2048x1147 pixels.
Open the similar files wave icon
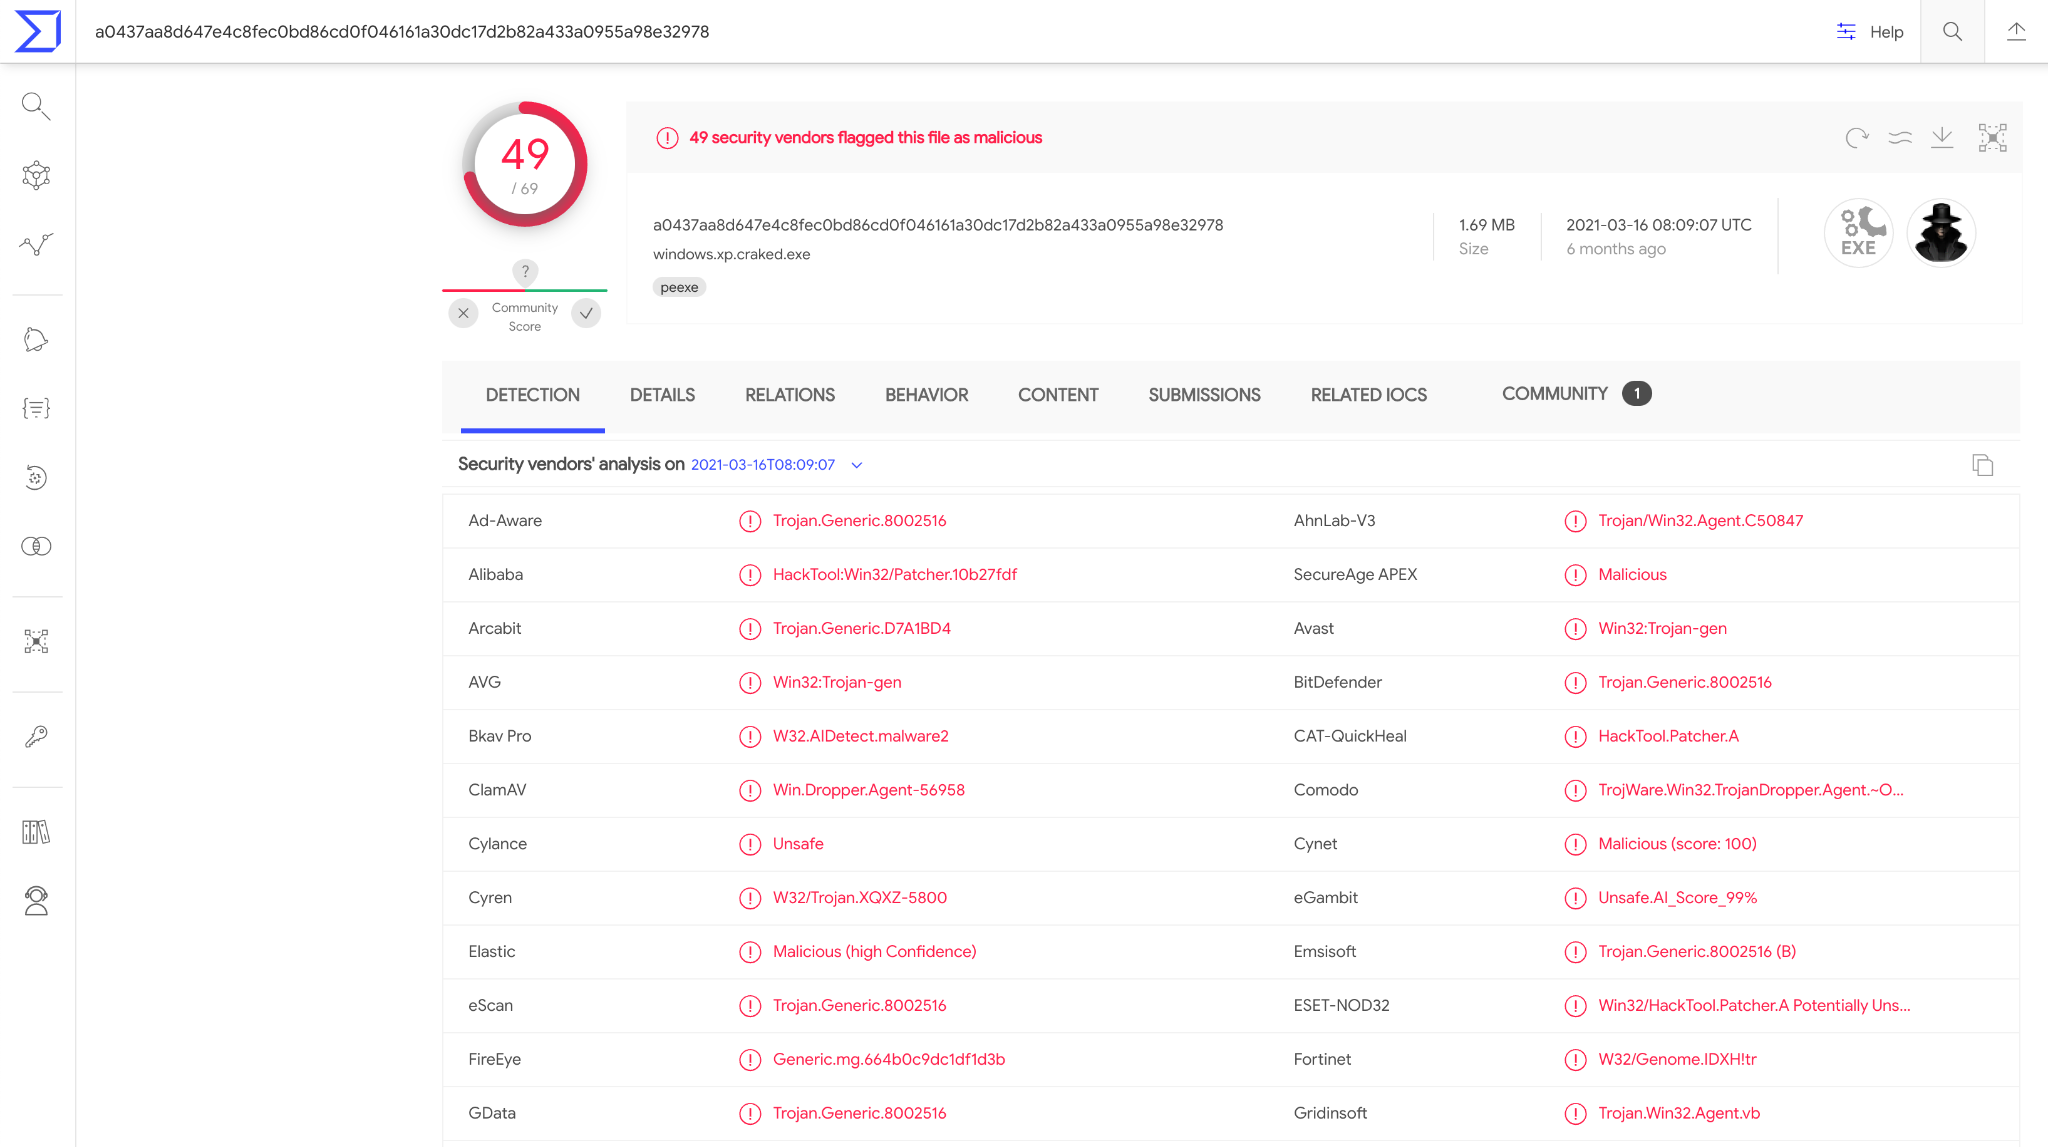(x=1900, y=138)
